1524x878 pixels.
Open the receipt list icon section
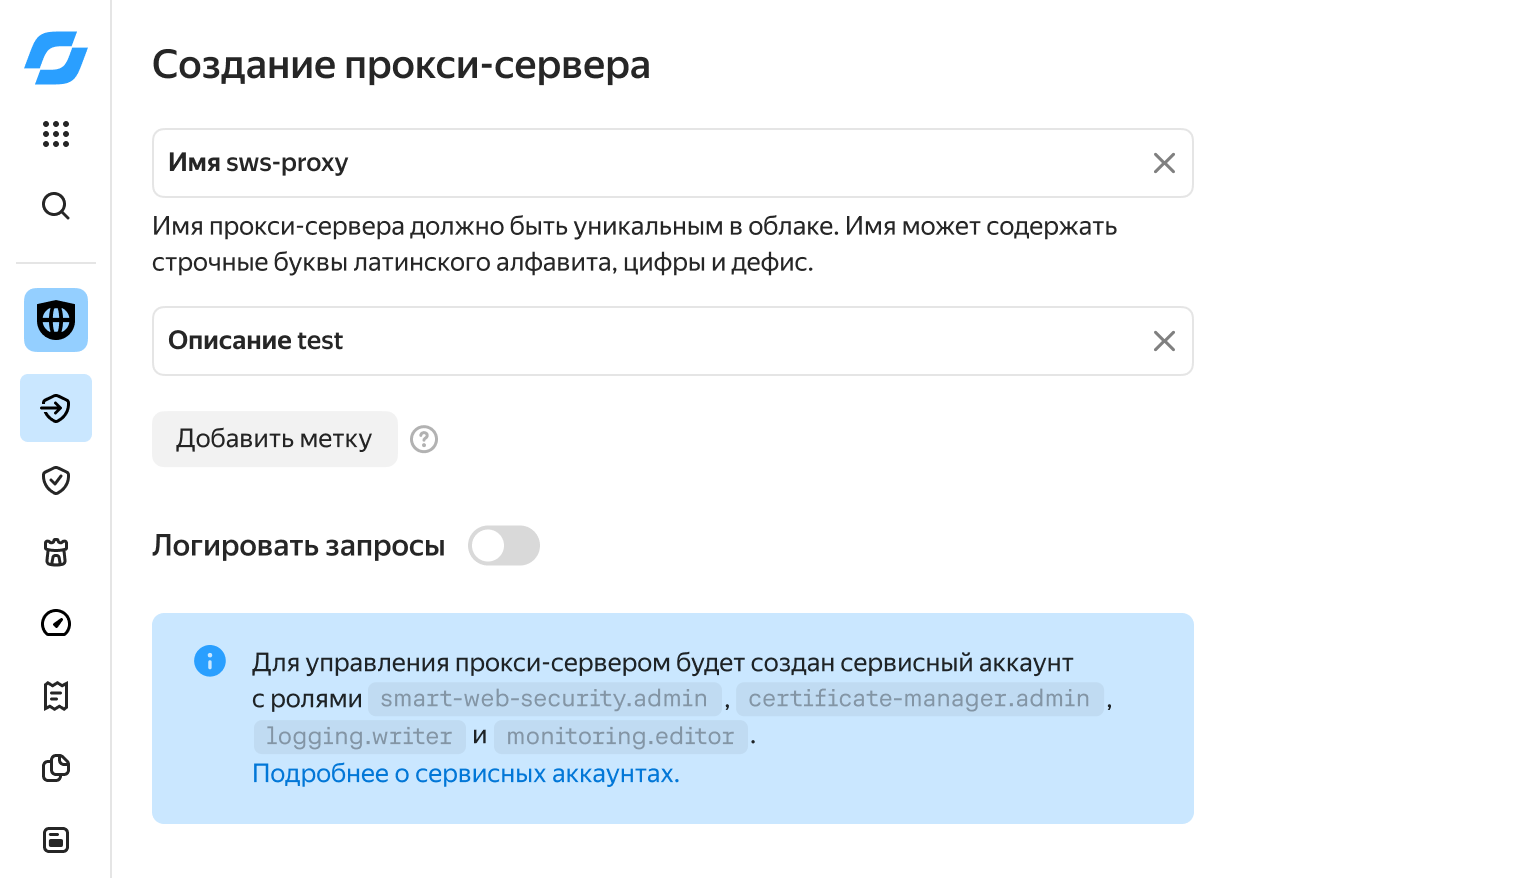(x=56, y=696)
